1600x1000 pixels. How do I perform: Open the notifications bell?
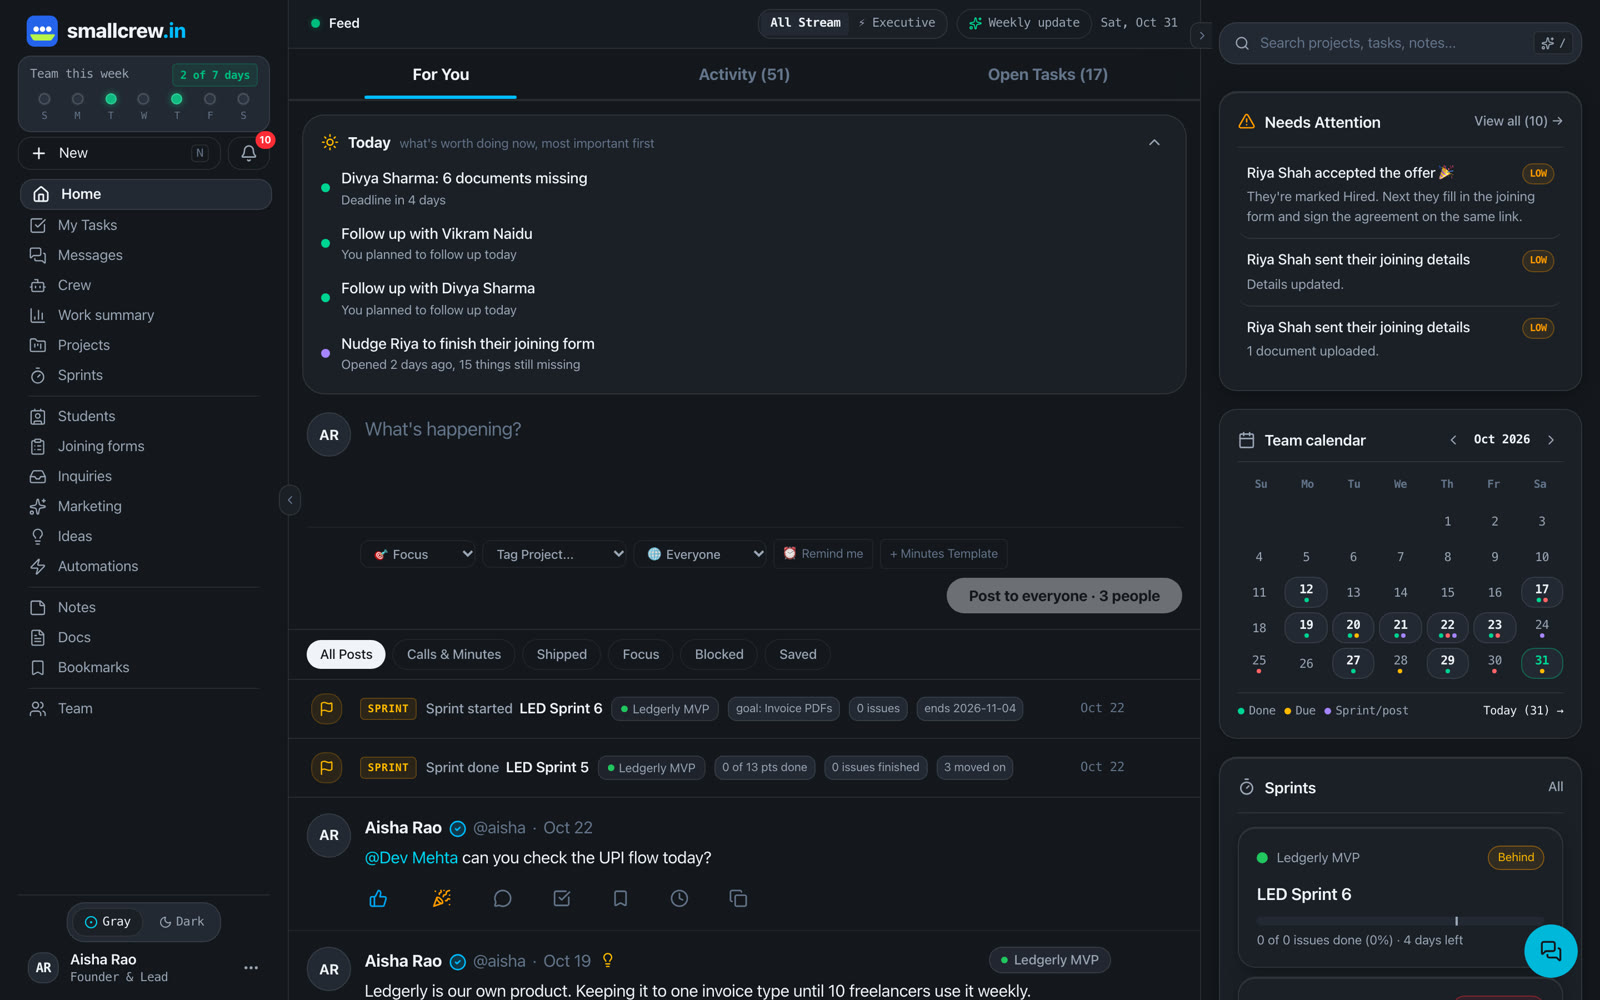click(x=249, y=153)
